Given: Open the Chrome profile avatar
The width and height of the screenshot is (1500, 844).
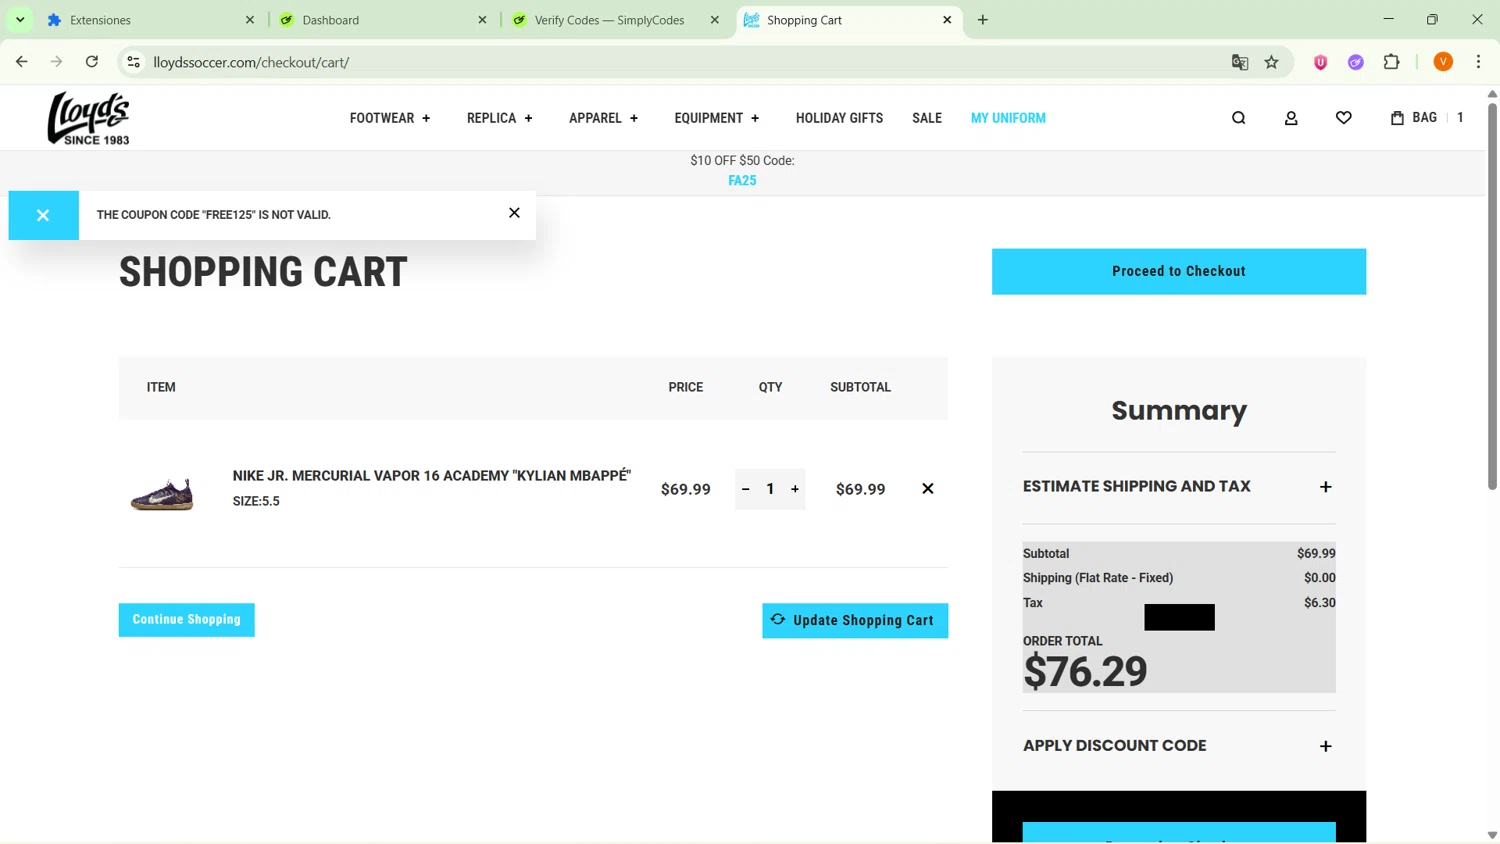Looking at the screenshot, I should 1443,62.
